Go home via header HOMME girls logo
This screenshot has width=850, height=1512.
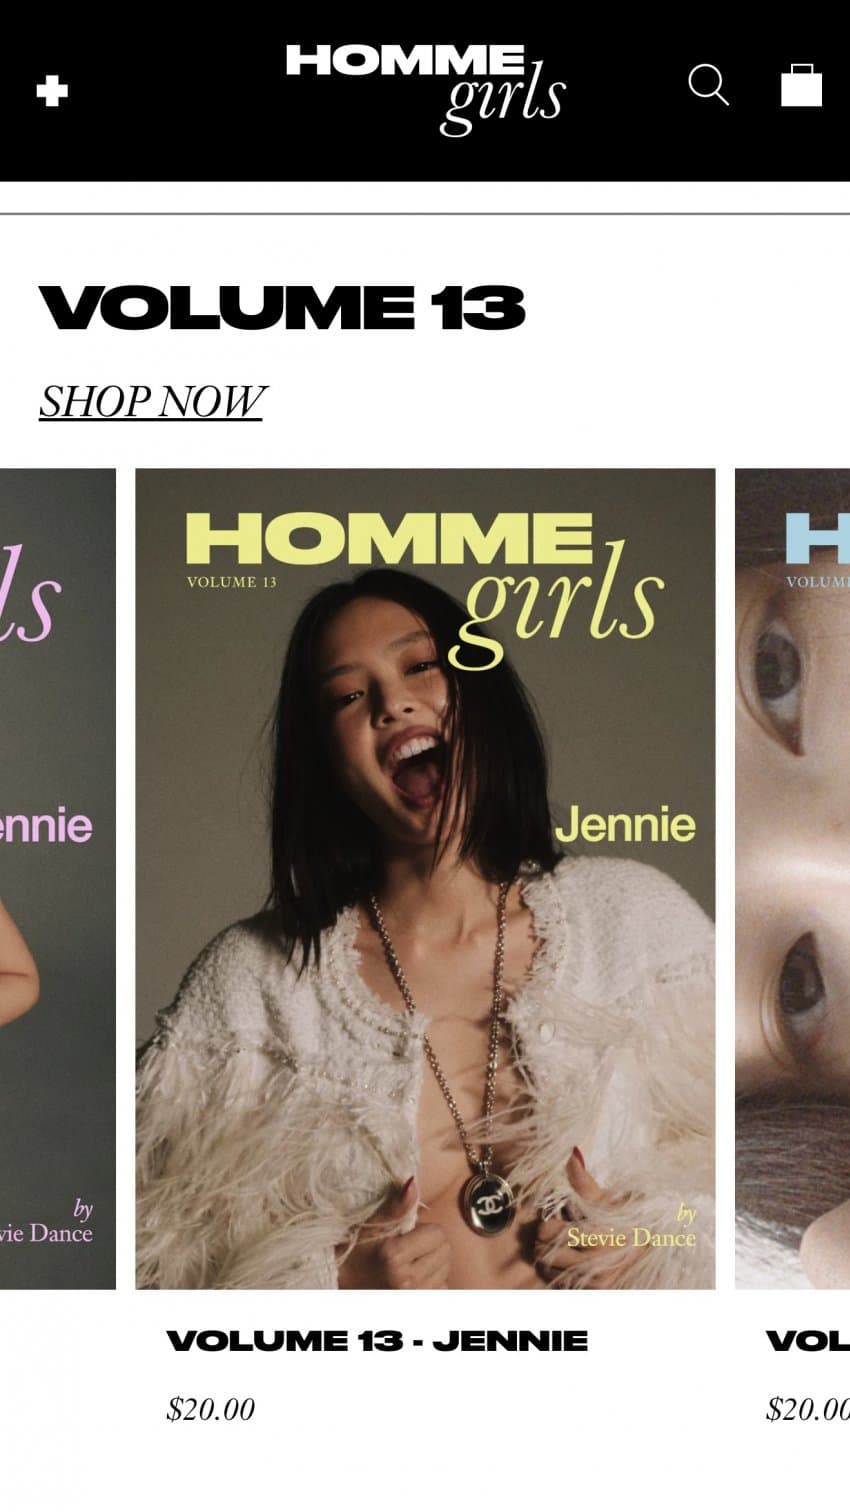426,89
